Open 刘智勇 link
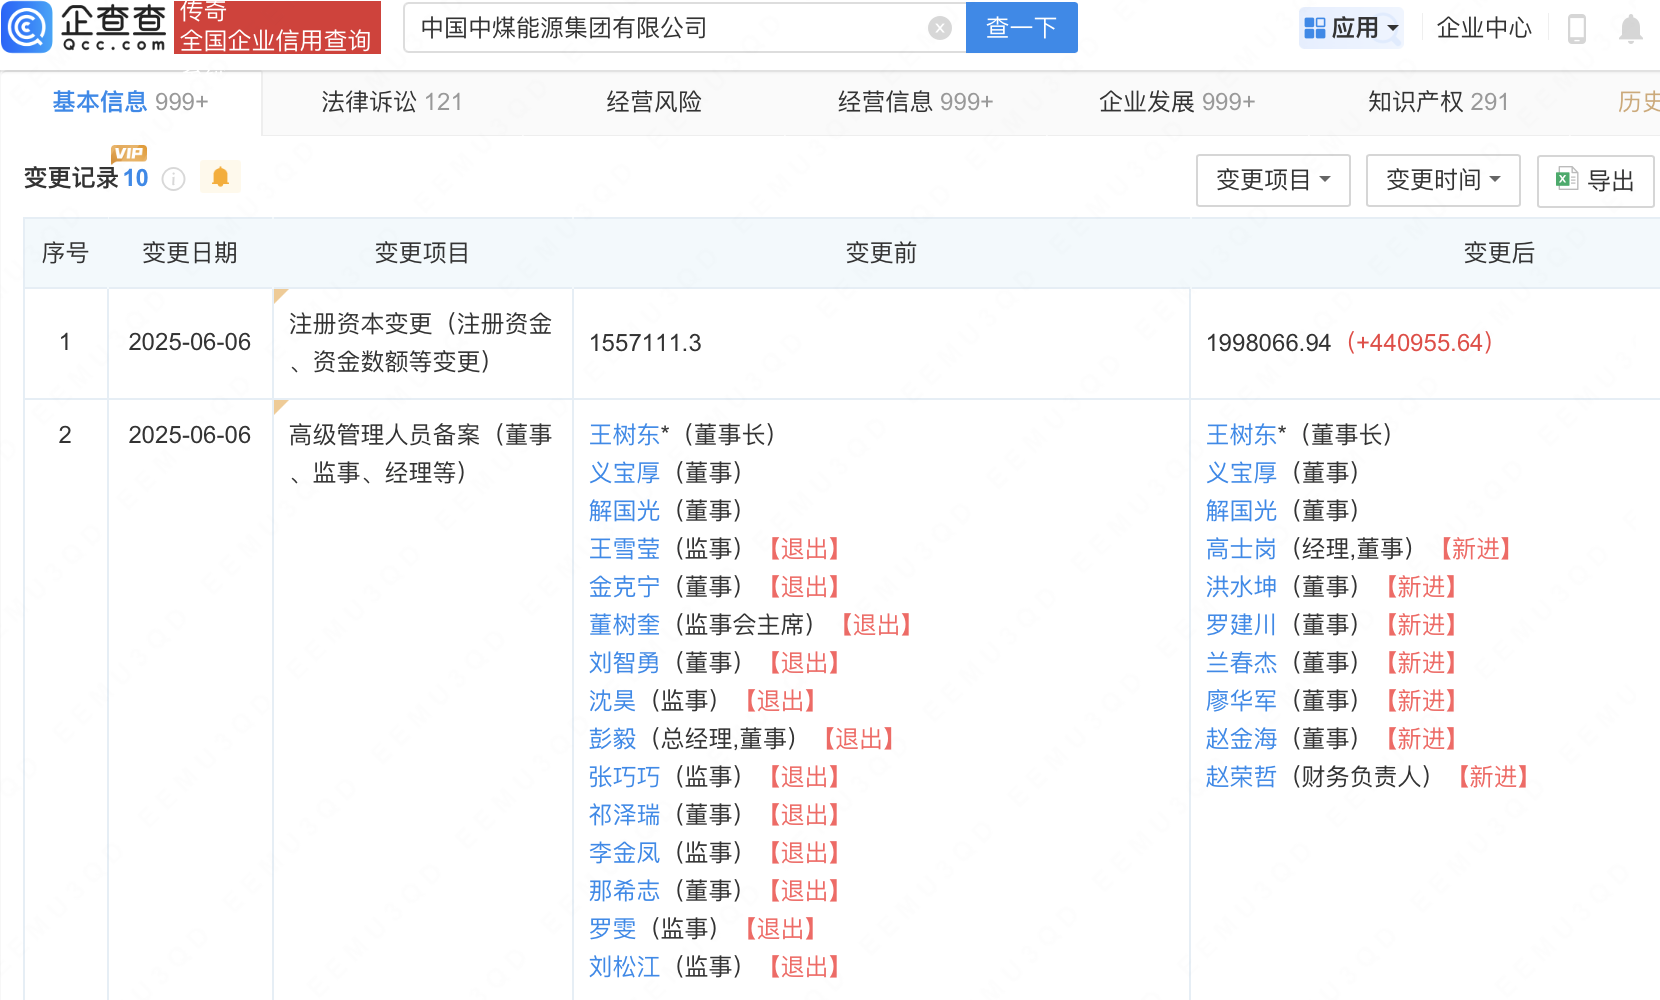1660x1000 pixels. point(625,663)
